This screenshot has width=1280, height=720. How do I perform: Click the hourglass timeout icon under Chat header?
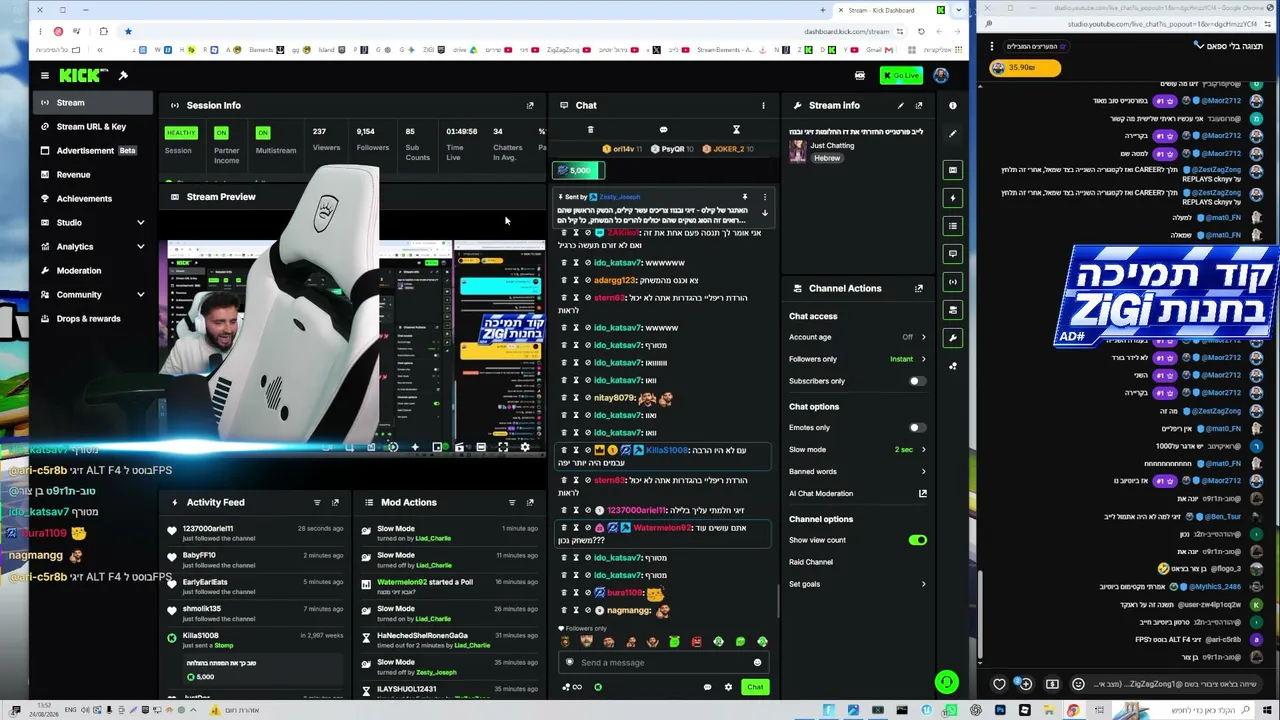click(736, 130)
